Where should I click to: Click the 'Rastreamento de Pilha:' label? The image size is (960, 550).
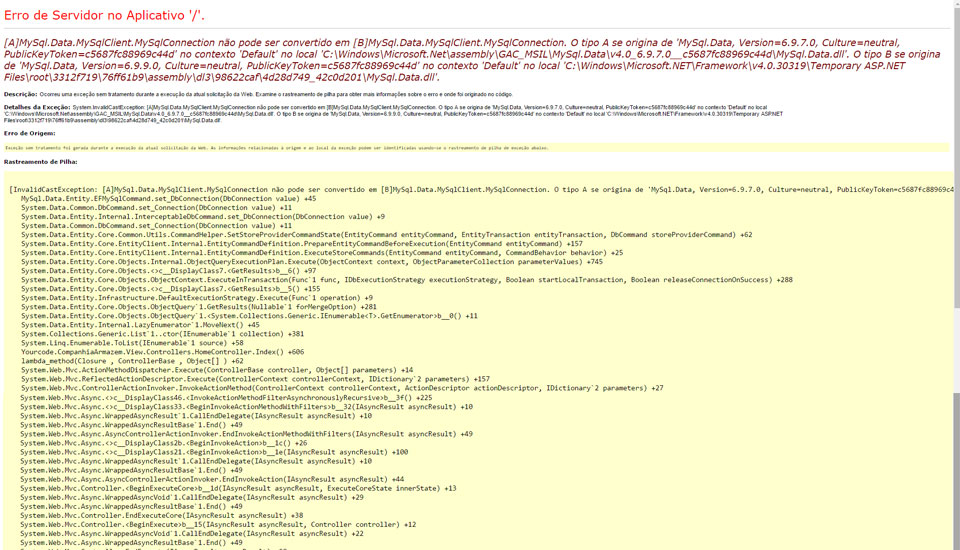[x=40, y=162]
